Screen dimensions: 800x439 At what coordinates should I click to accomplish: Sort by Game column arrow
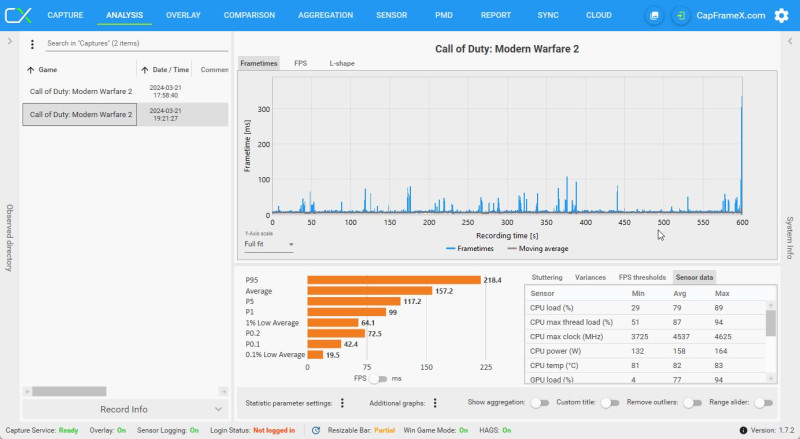(31, 70)
